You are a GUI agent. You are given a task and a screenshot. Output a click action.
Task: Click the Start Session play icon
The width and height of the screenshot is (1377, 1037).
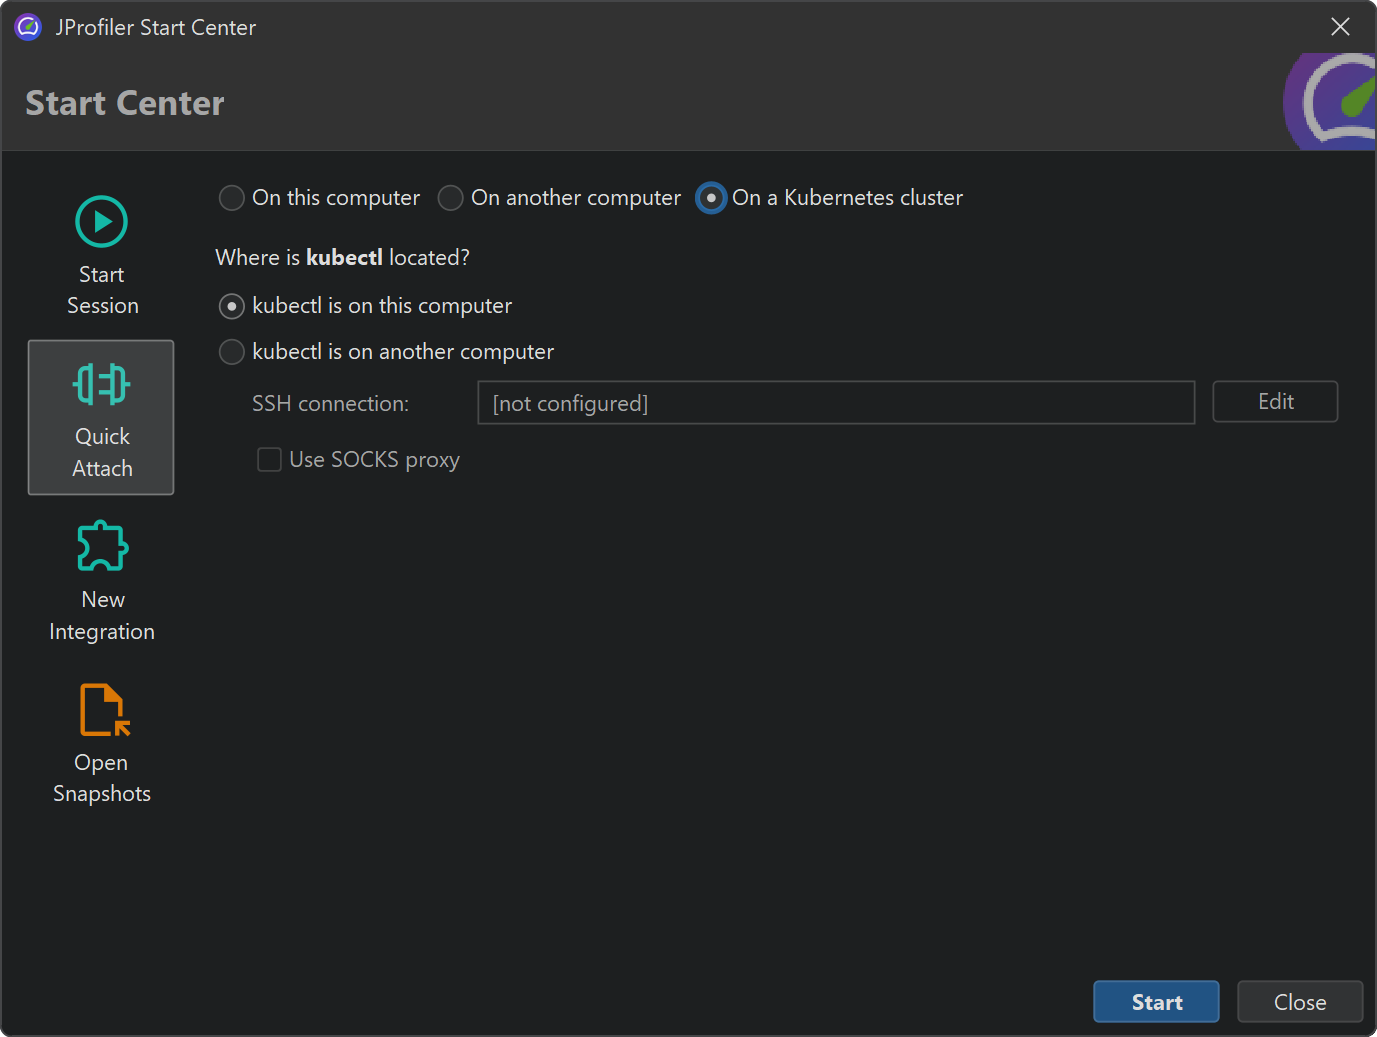click(x=101, y=221)
